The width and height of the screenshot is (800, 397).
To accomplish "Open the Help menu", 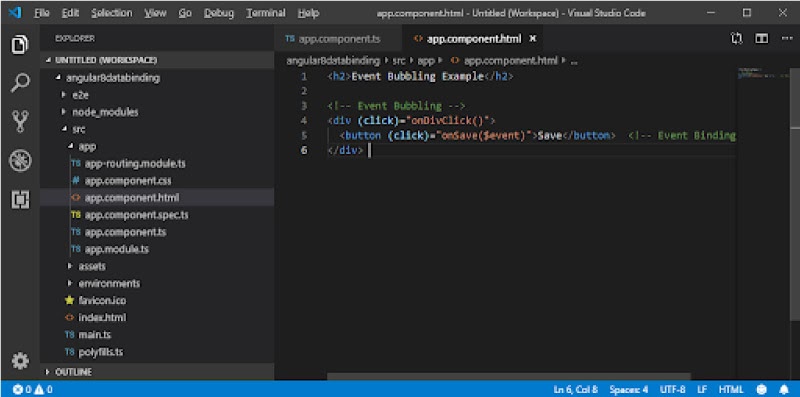I will tap(308, 13).
